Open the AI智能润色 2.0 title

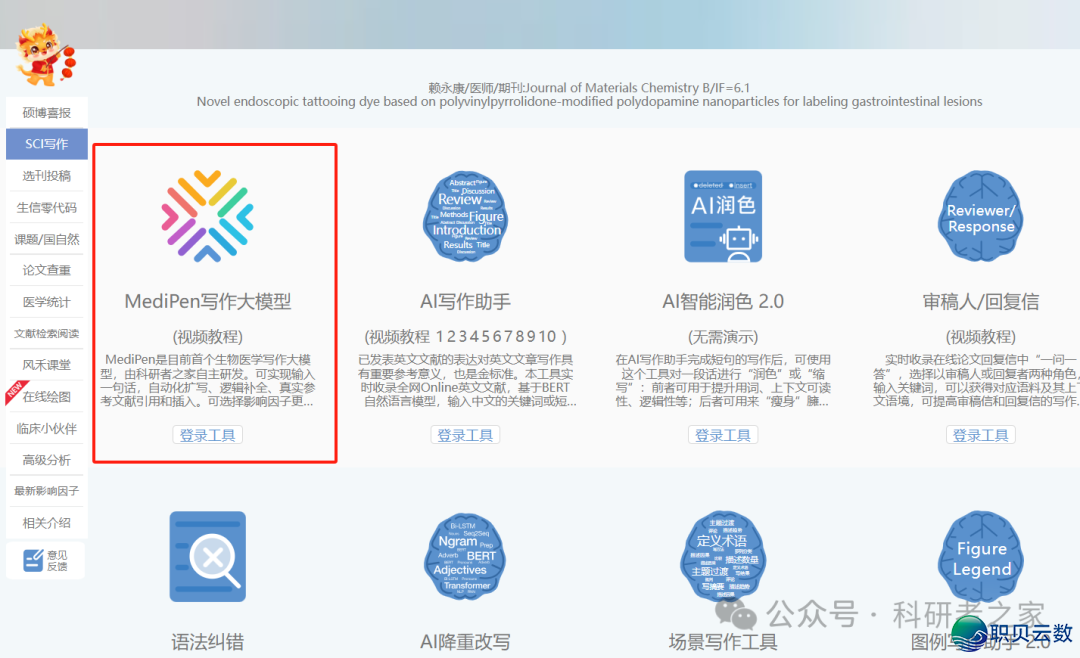(723, 302)
